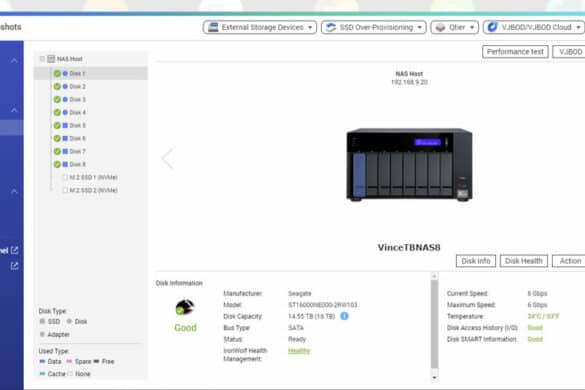Click the IP address 192.168.9.20
Screen dimensions: 585x390
(409, 82)
